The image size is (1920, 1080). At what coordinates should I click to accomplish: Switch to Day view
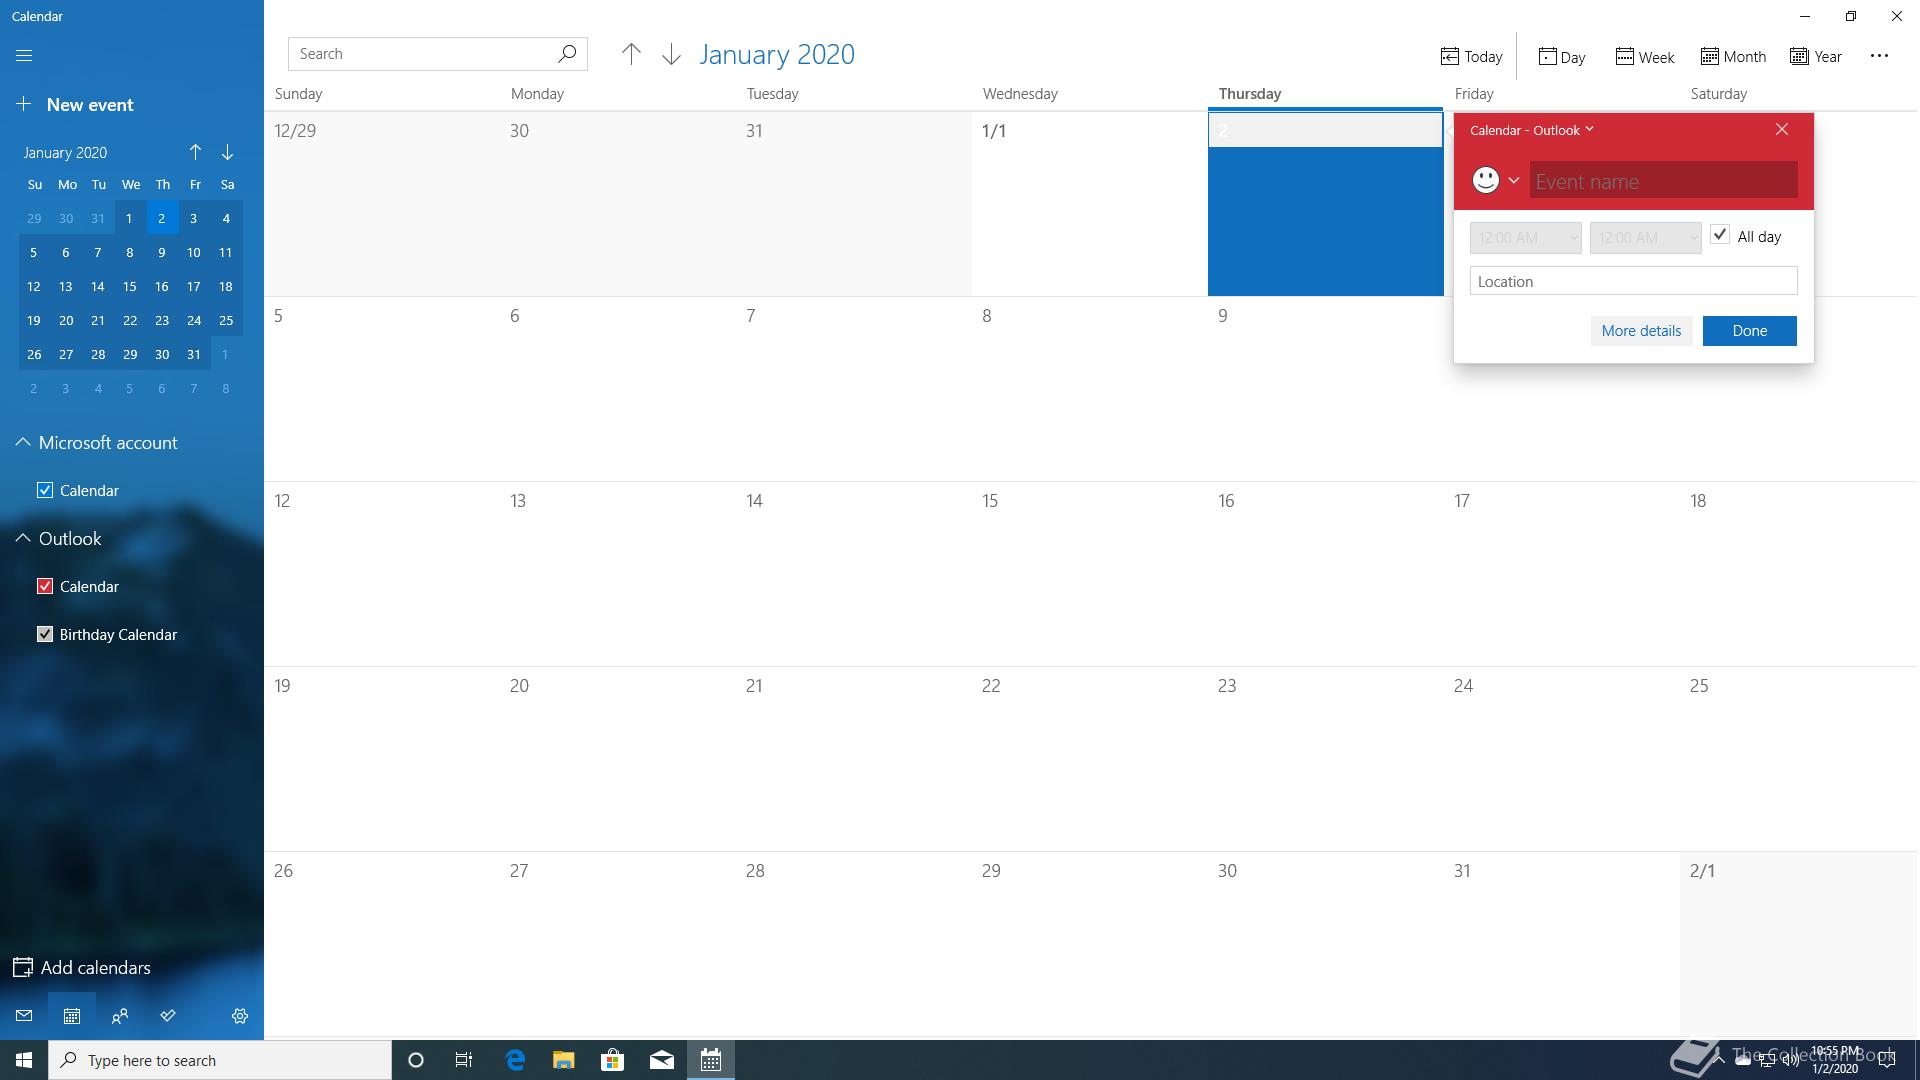(1562, 56)
